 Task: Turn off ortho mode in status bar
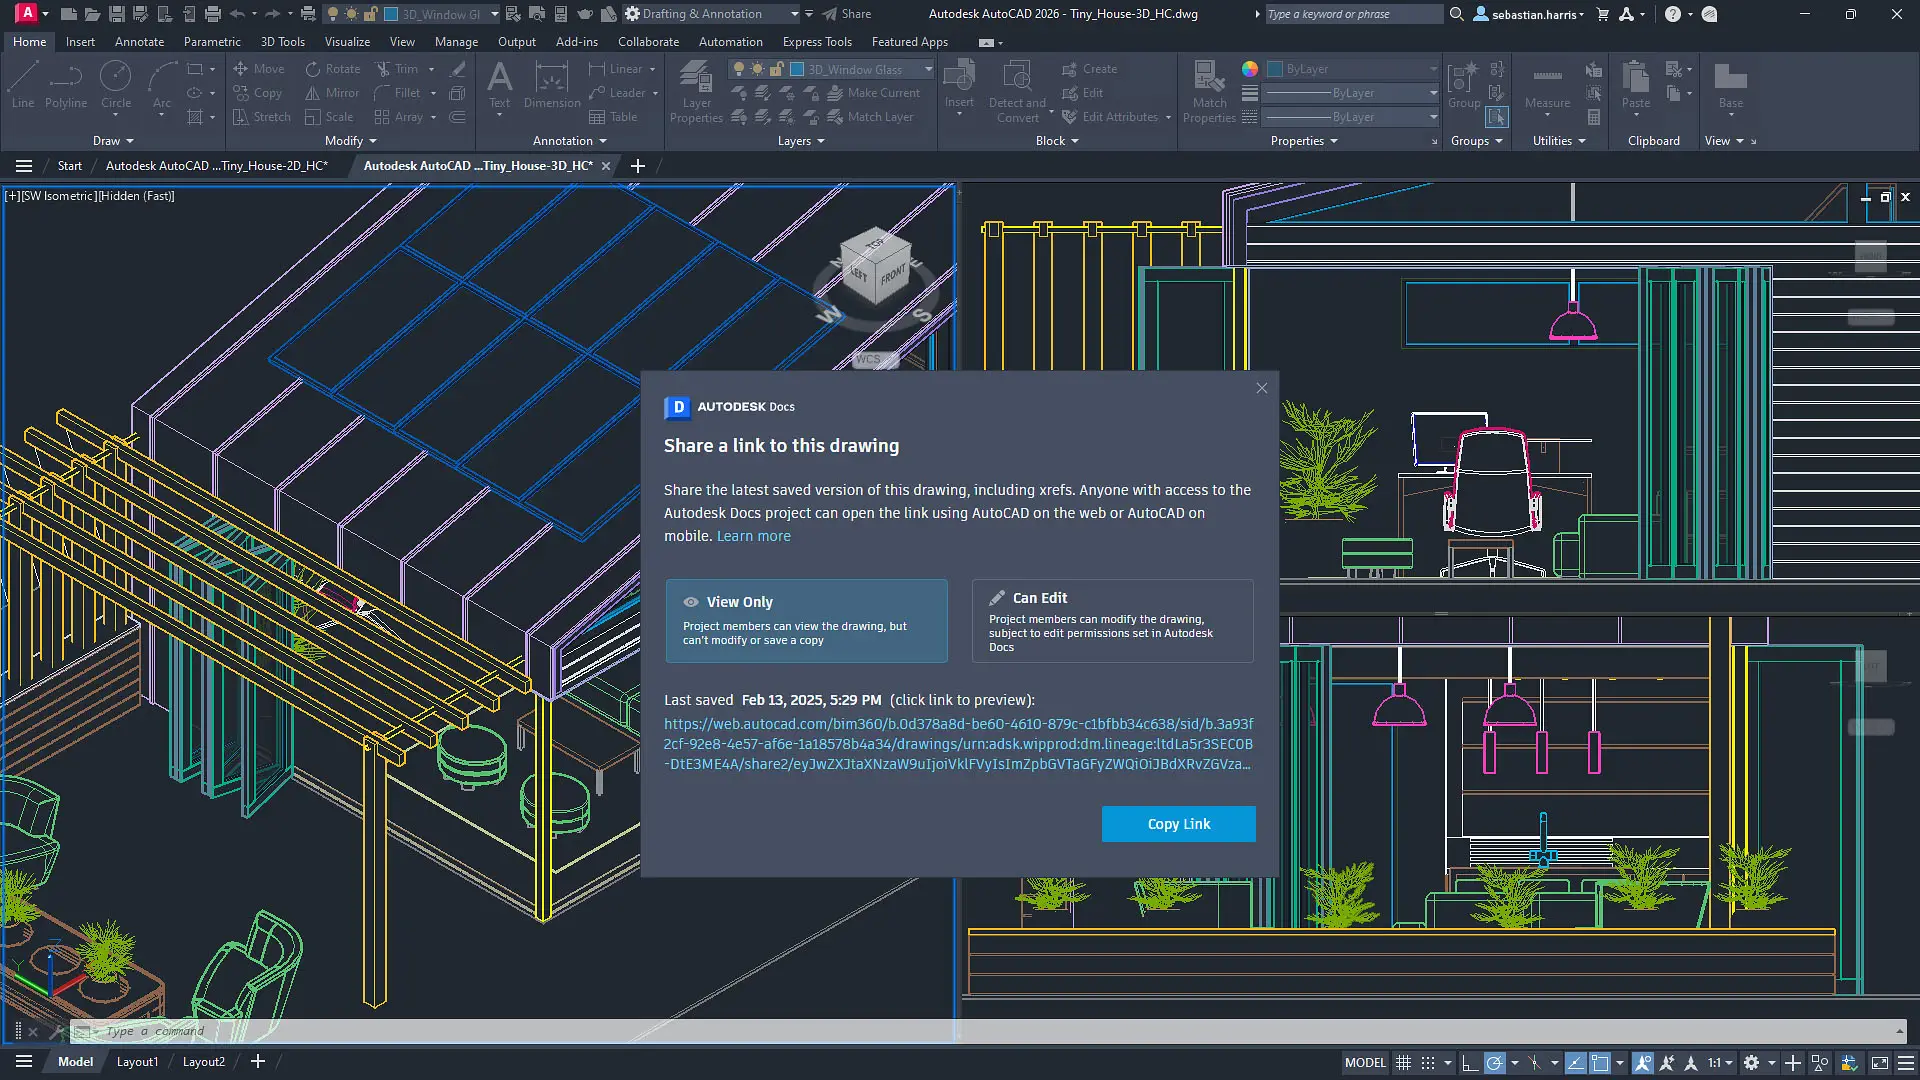1470,1062
